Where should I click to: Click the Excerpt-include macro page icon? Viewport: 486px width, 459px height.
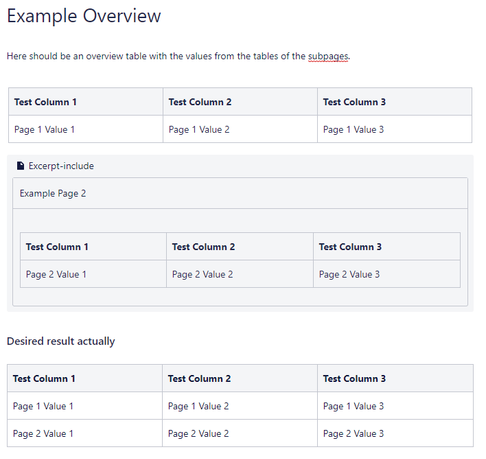tap(20, 166)
